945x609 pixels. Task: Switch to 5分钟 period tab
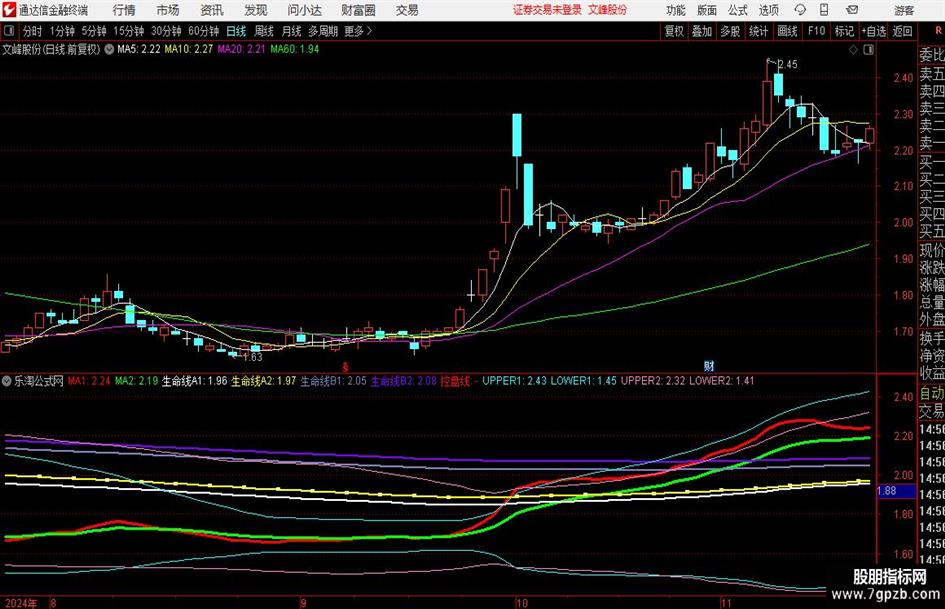(x=94, y=31)
